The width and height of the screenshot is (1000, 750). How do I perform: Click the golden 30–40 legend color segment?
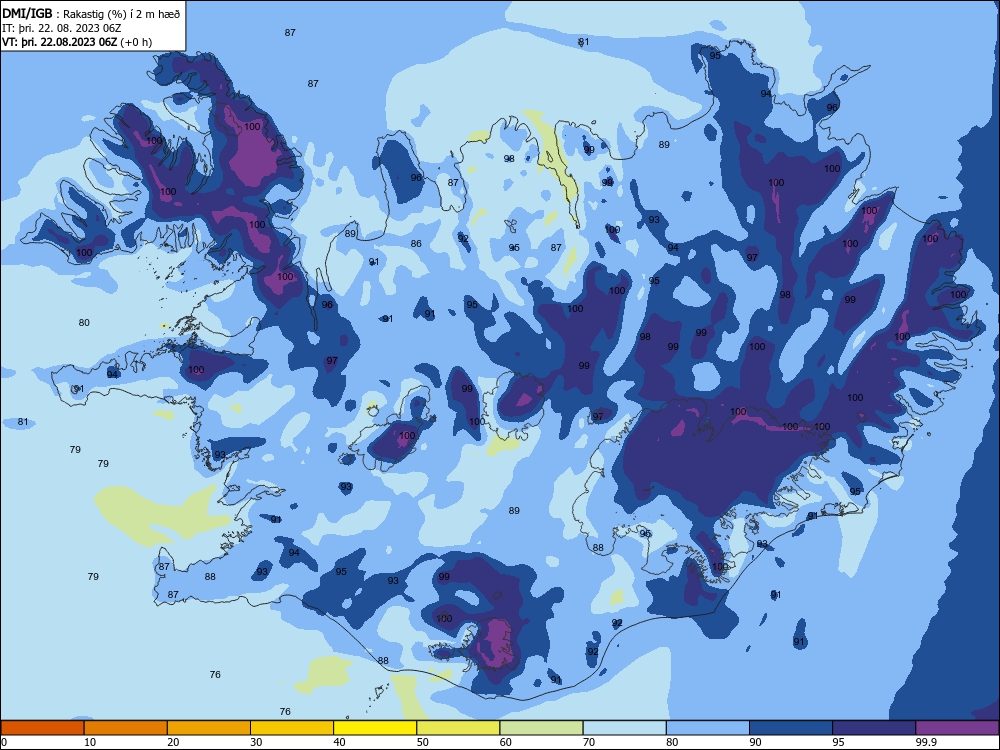pyautogui.click(x=292, y=728)
